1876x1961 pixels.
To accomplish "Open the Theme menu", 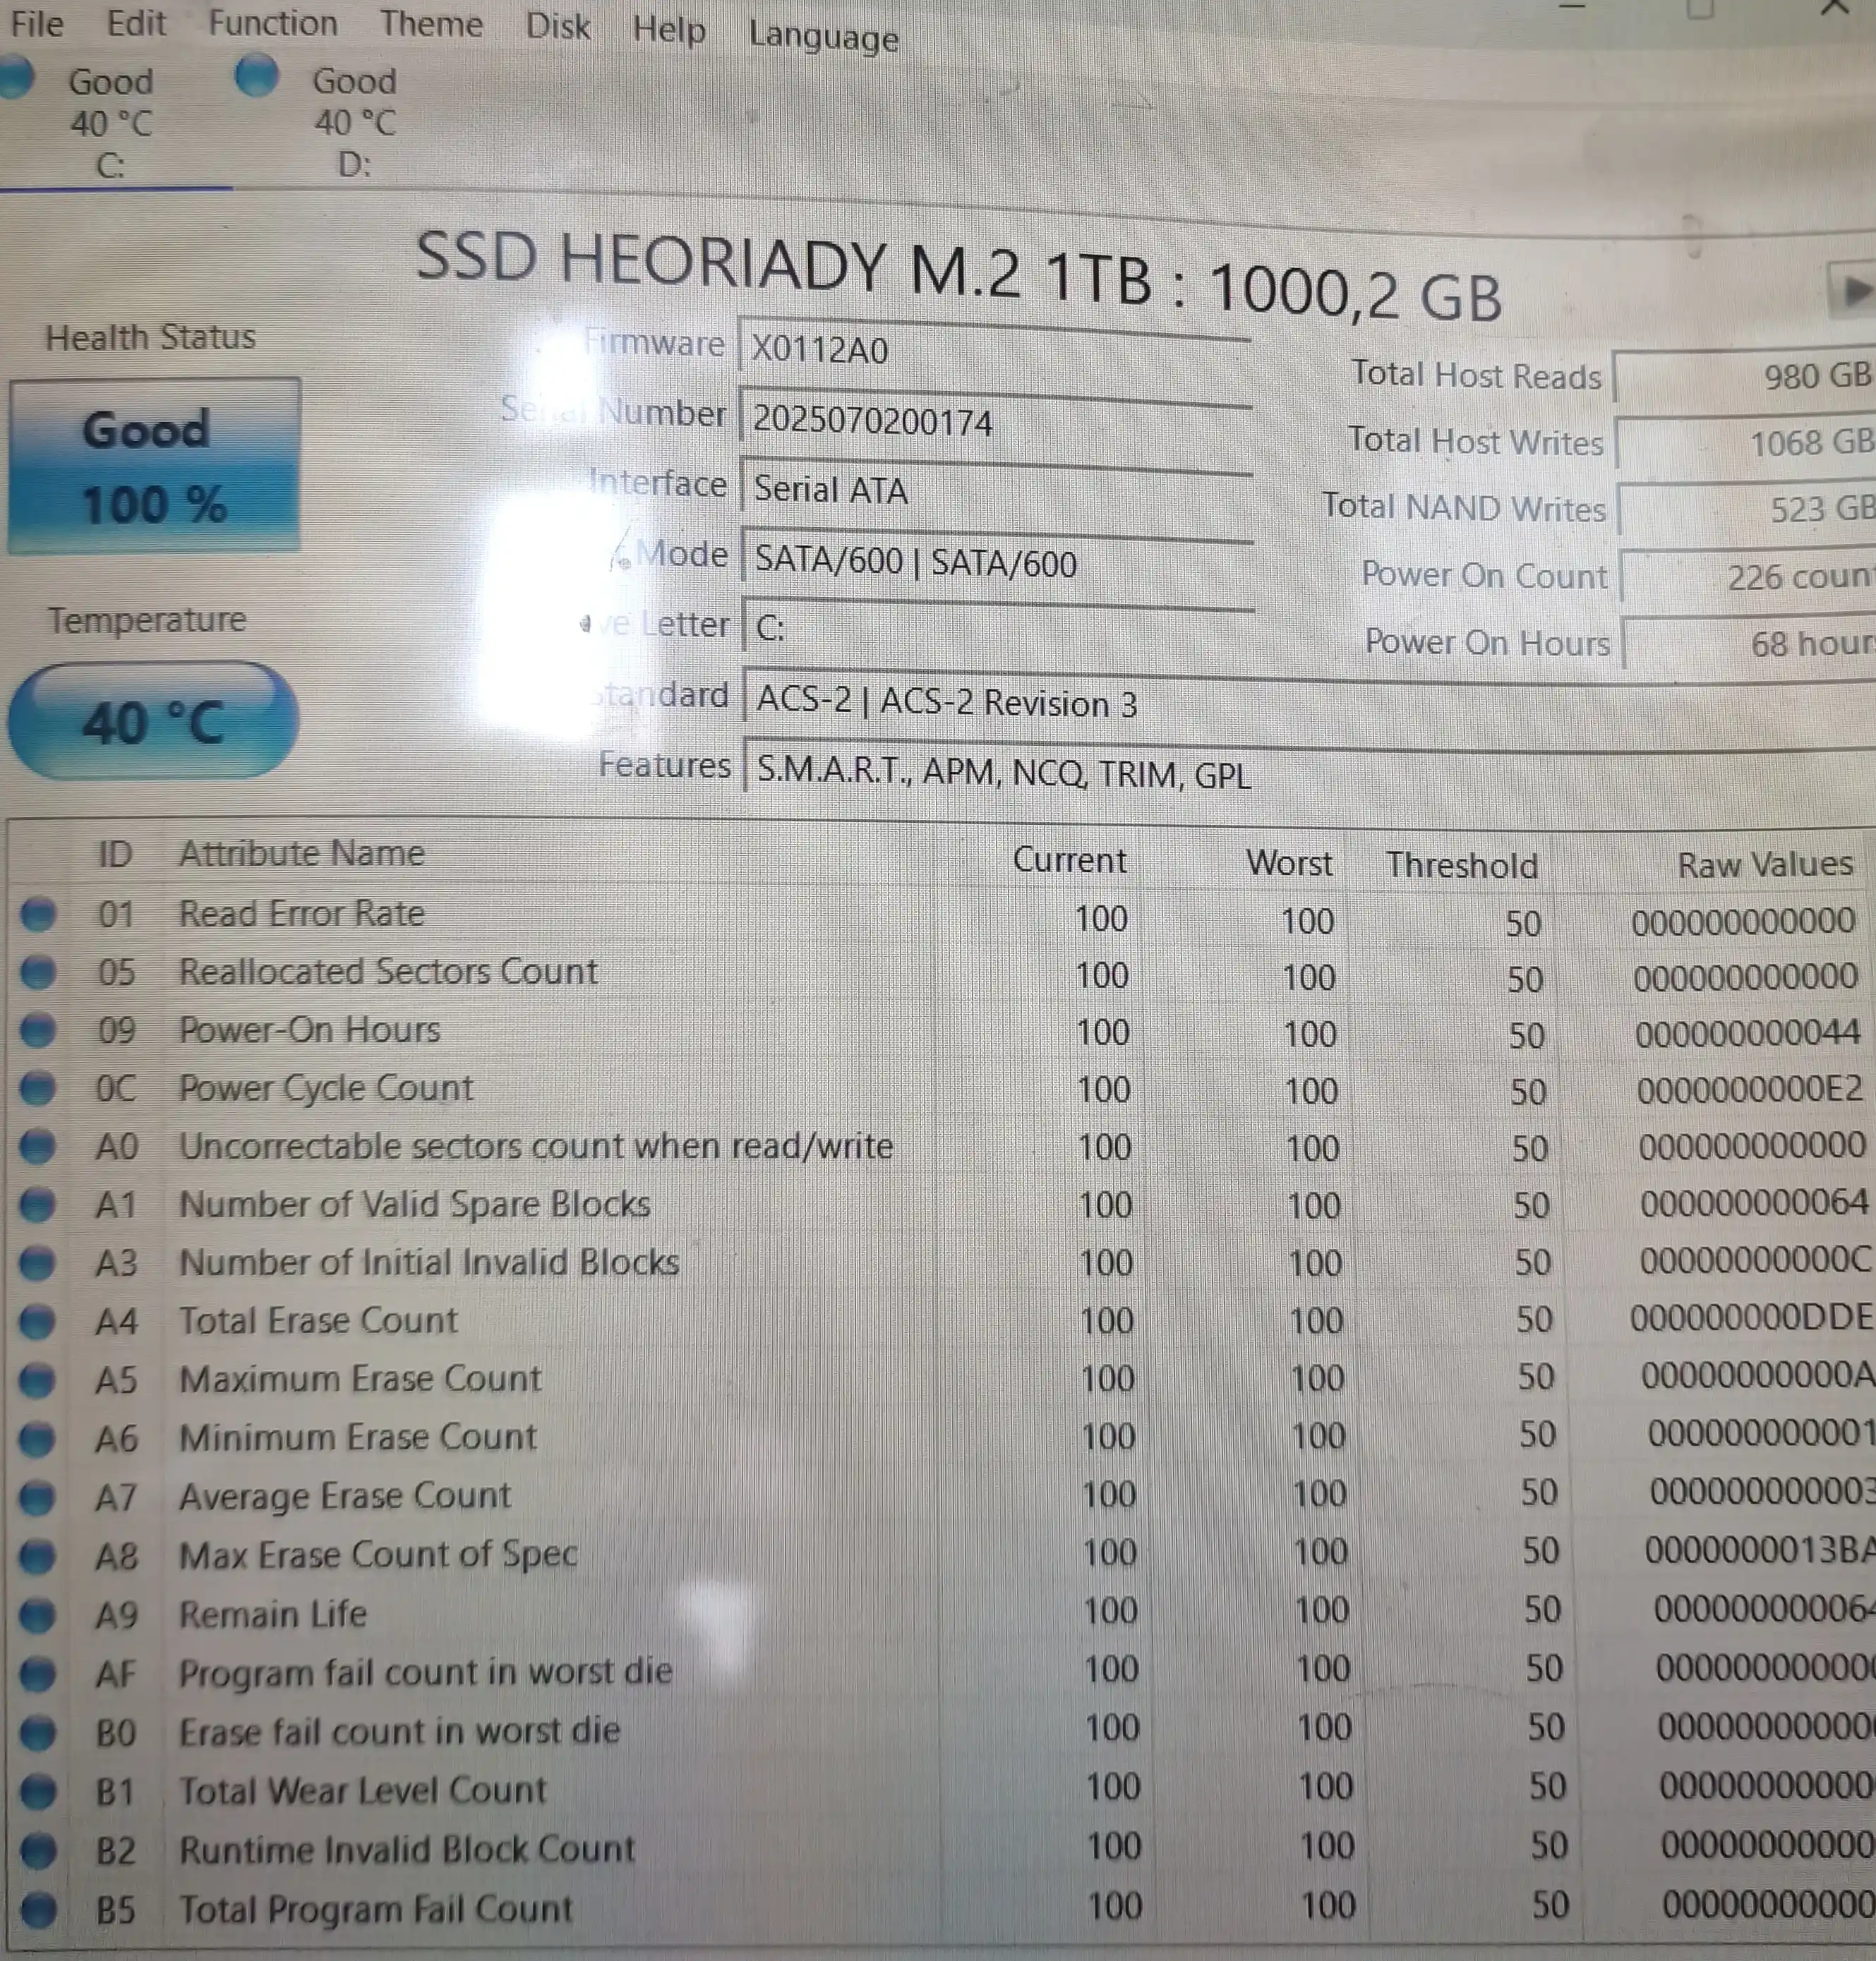I will (431, 23).
